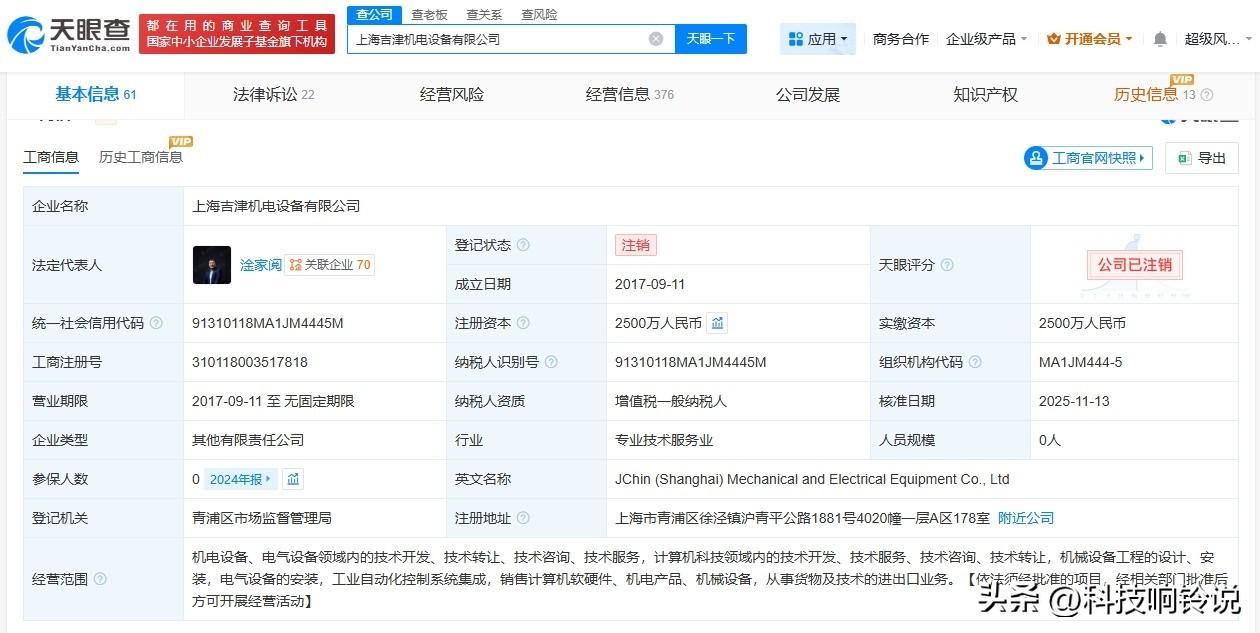Click the 增值税一般纳税人 value
Screen dimensions: 1260x633
tap(671, 401)
